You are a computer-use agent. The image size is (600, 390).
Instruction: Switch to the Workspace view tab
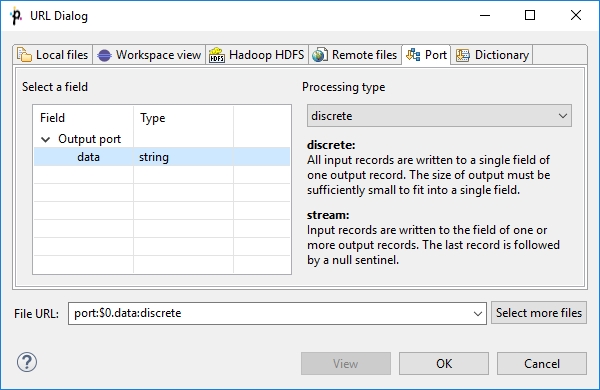[149, 55]
